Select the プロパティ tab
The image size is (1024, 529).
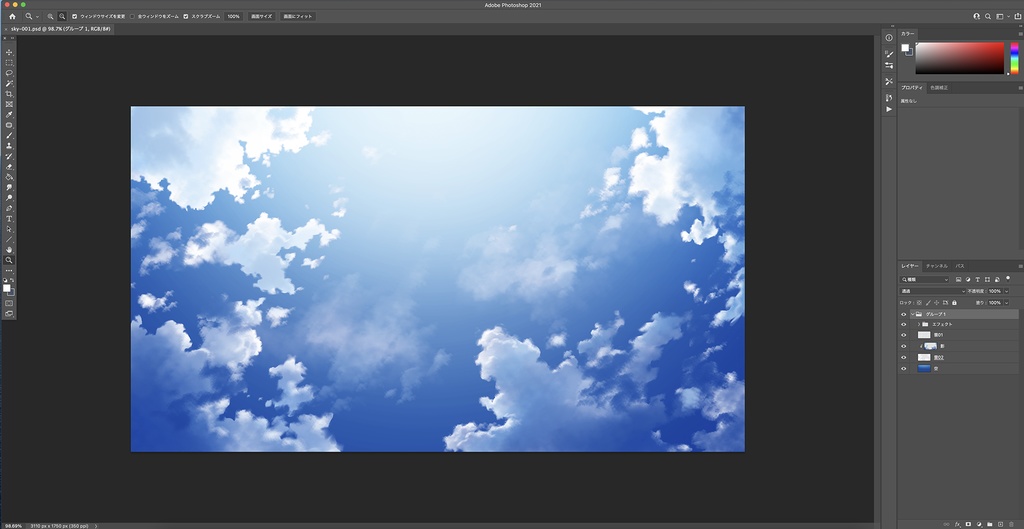[912, 88]
